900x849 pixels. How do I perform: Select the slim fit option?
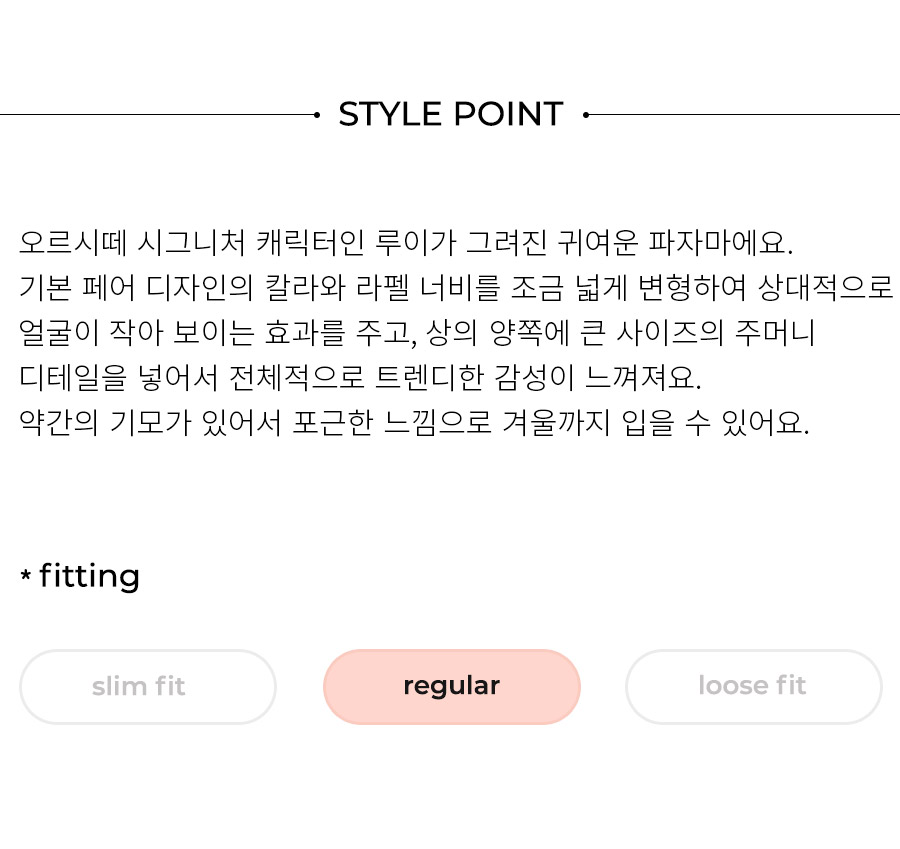point(148,687)
